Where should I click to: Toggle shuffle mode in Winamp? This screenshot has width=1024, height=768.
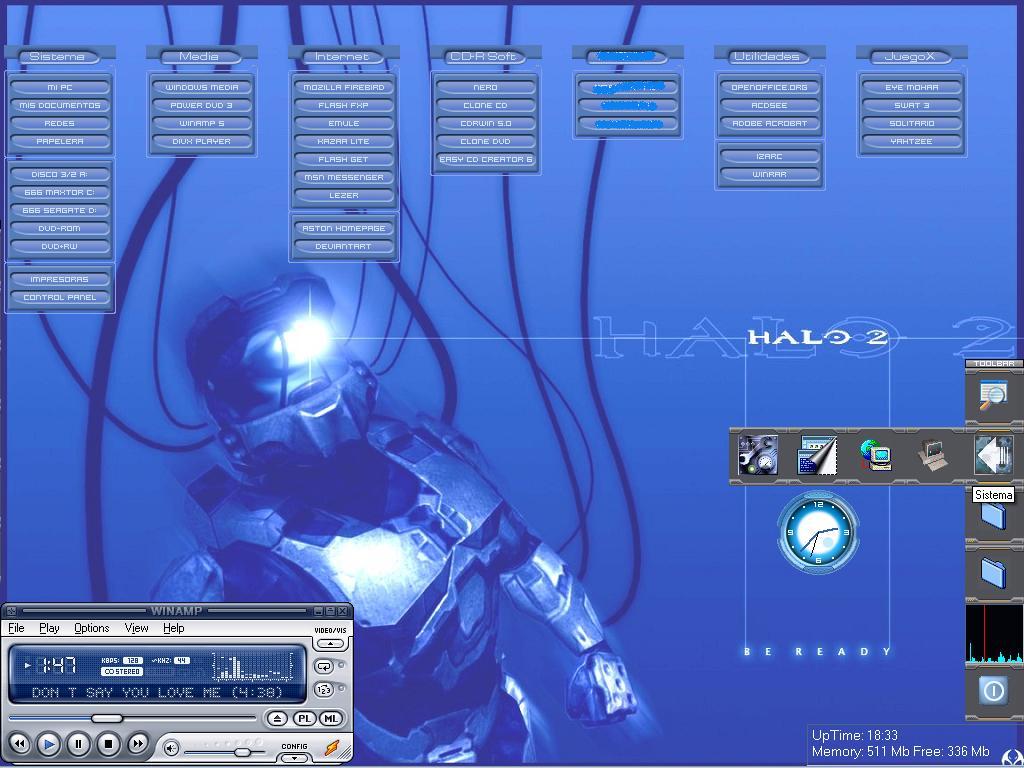(x=324, y=689)
